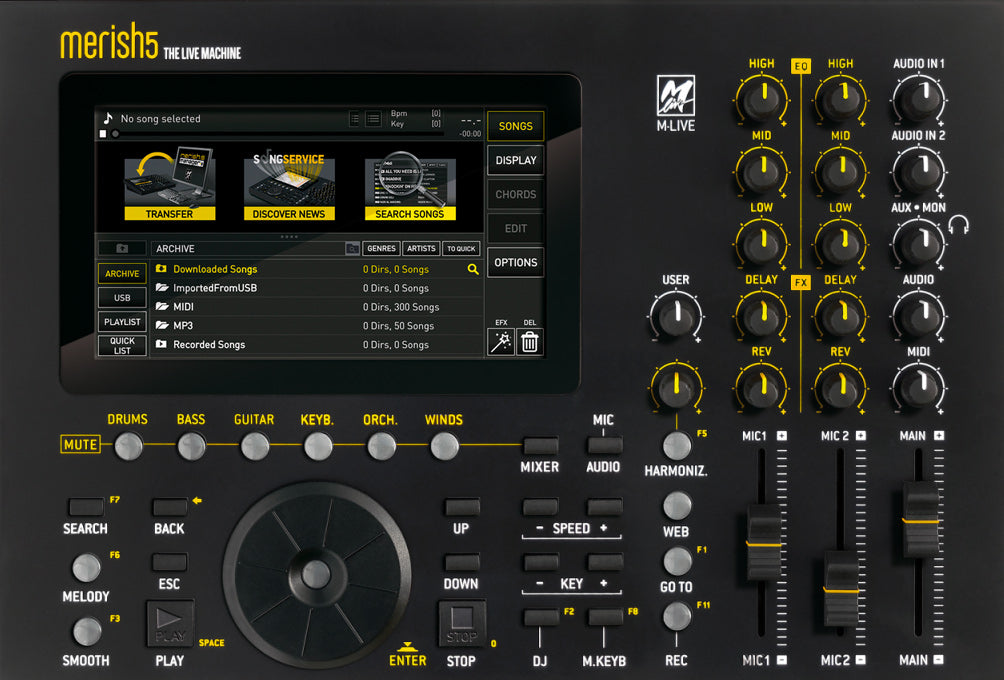
Task: Click the song progress bar
Action: point(280,133)
